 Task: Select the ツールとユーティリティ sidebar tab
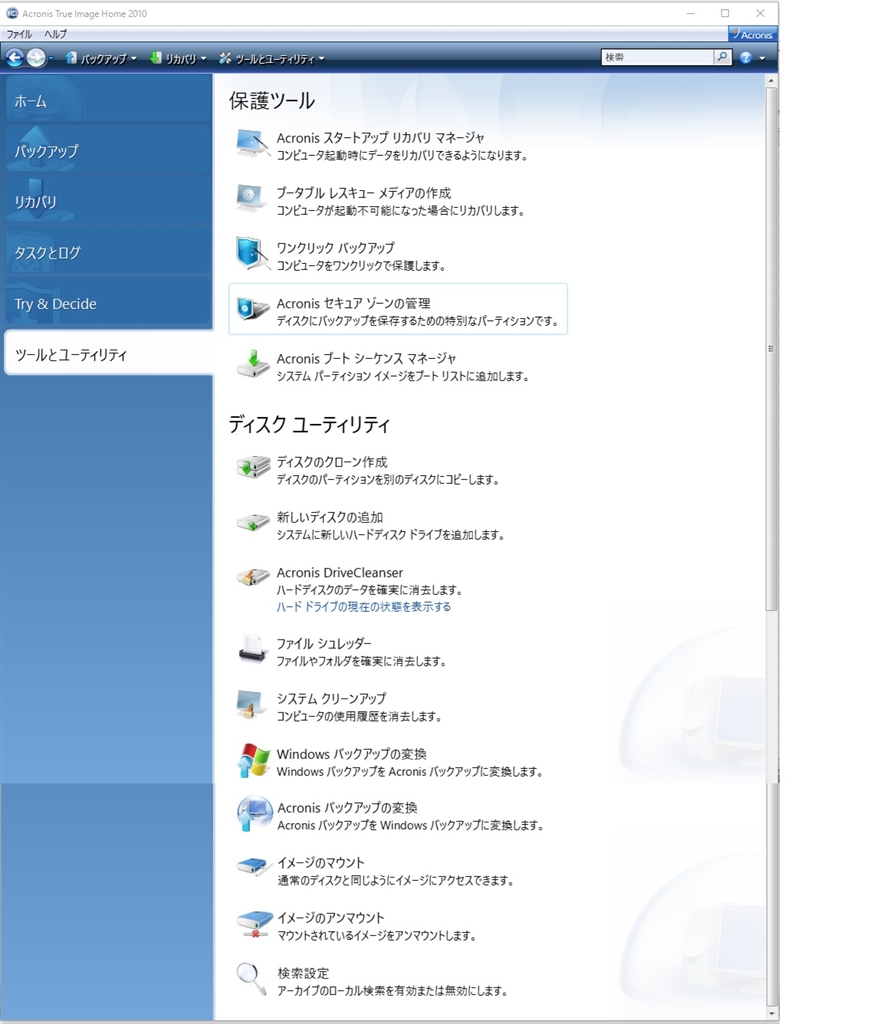tap(108, 353)
